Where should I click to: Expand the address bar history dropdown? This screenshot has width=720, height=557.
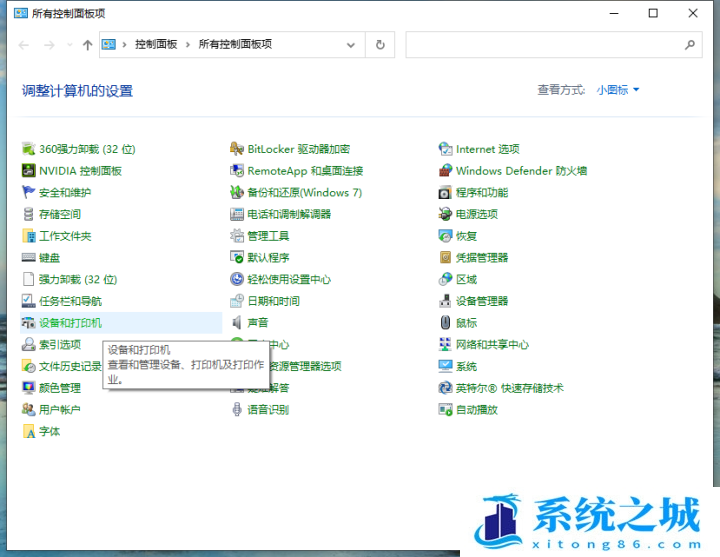(x=351, y=45)
